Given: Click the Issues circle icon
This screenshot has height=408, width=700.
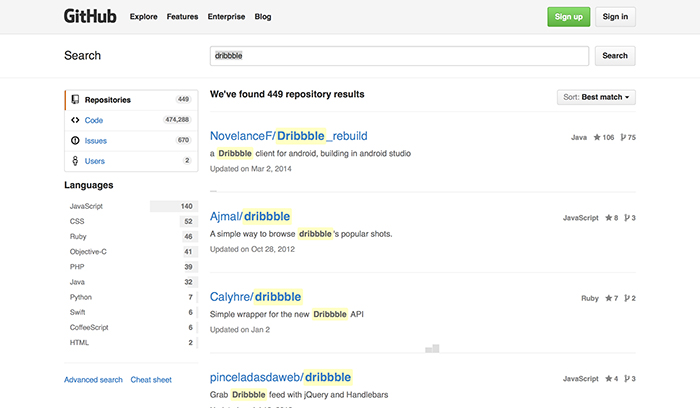Looking at the screenshot, I should tap(75, 141).
